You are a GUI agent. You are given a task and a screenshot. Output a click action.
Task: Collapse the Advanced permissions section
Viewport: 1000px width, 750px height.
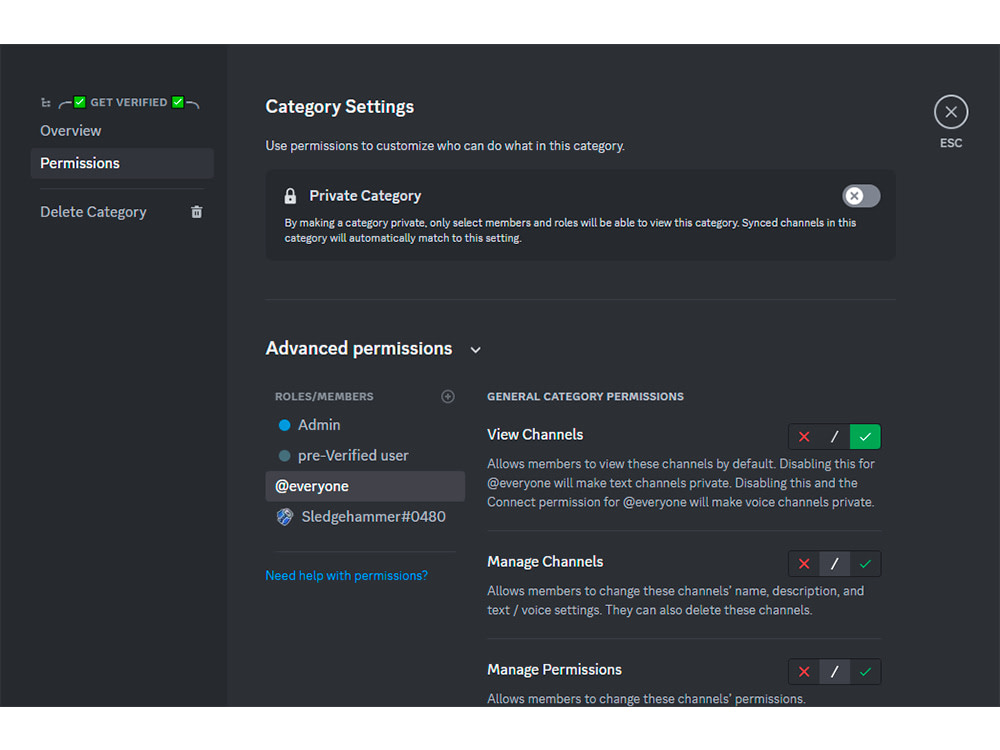[475, 349]
